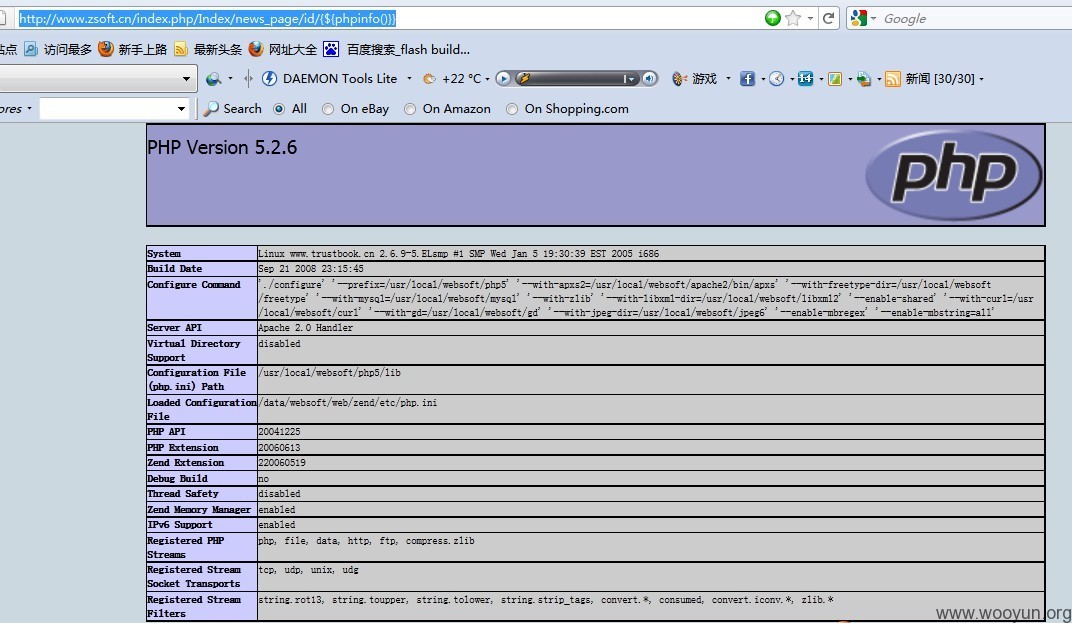Expand the 新闻 dropdown arrow
The width and height of the screenshot is (1072, 623).
[x=981, y=79]
